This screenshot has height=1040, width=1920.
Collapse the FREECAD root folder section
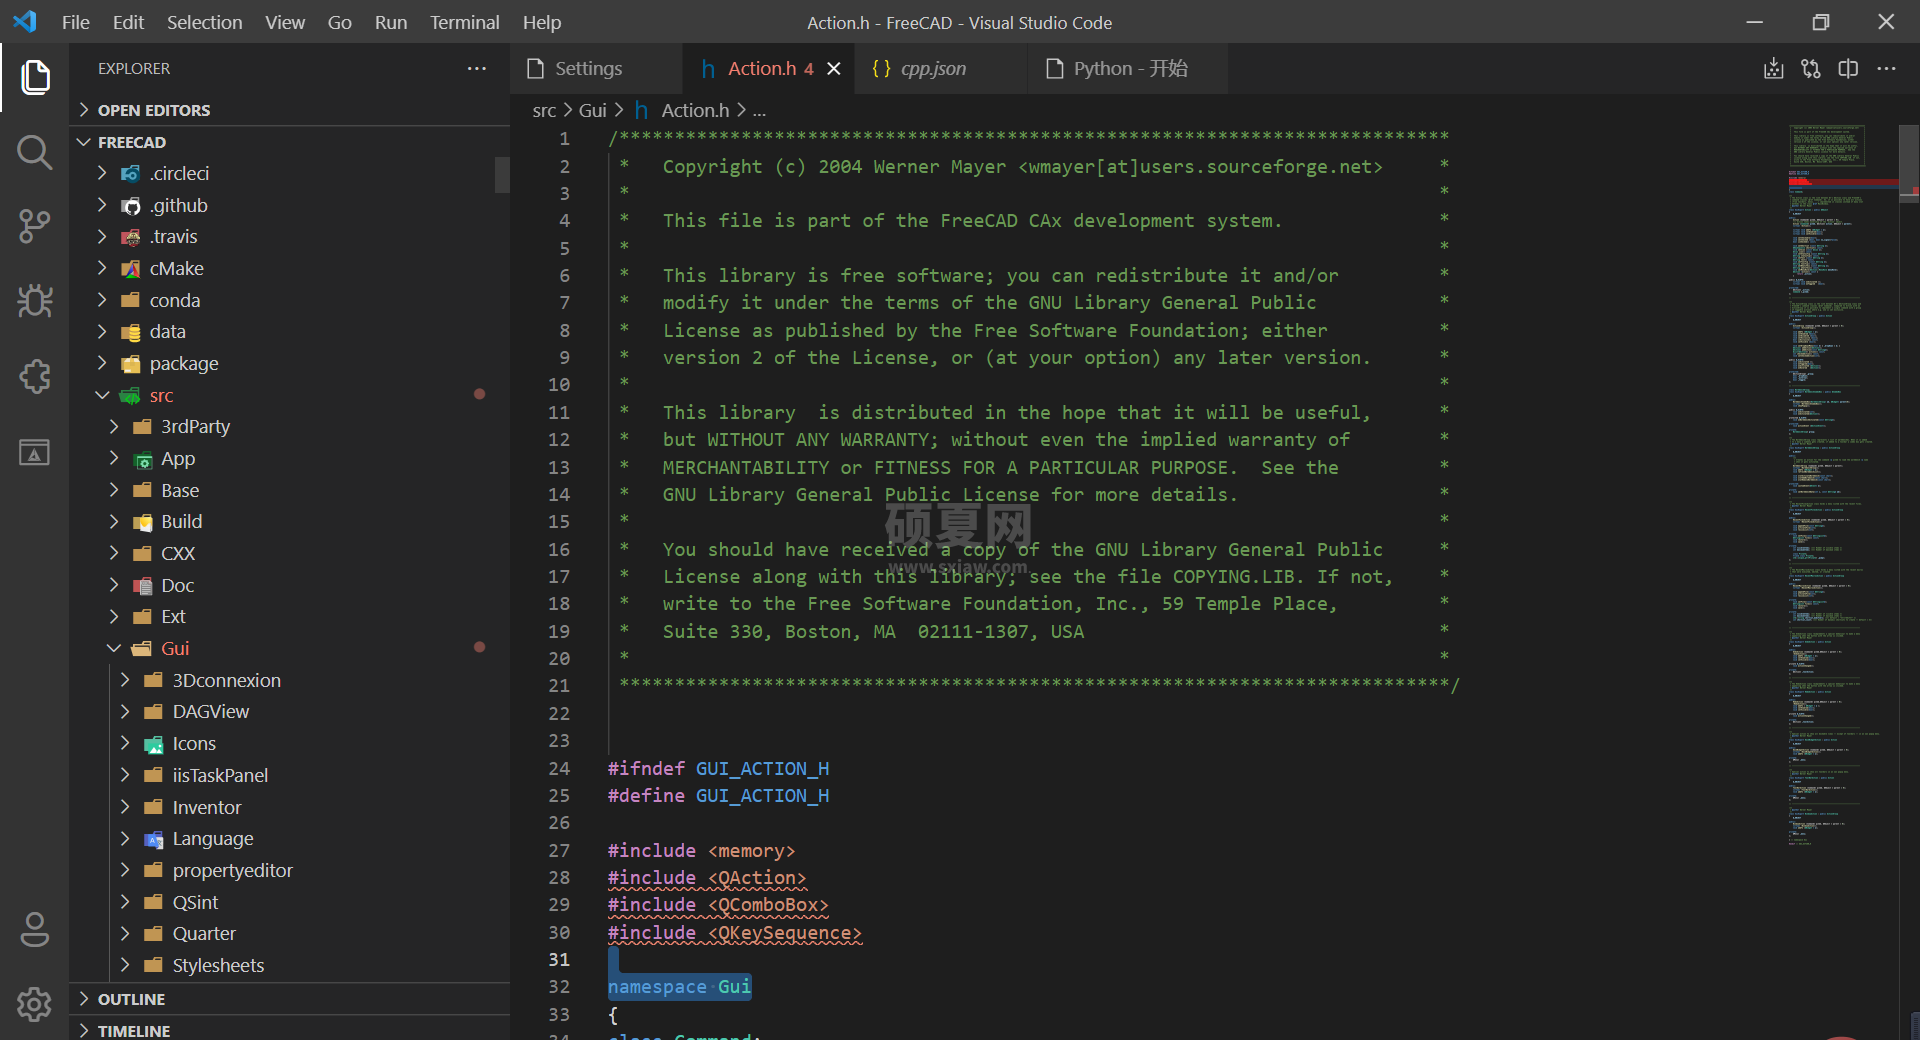point(290,142)
